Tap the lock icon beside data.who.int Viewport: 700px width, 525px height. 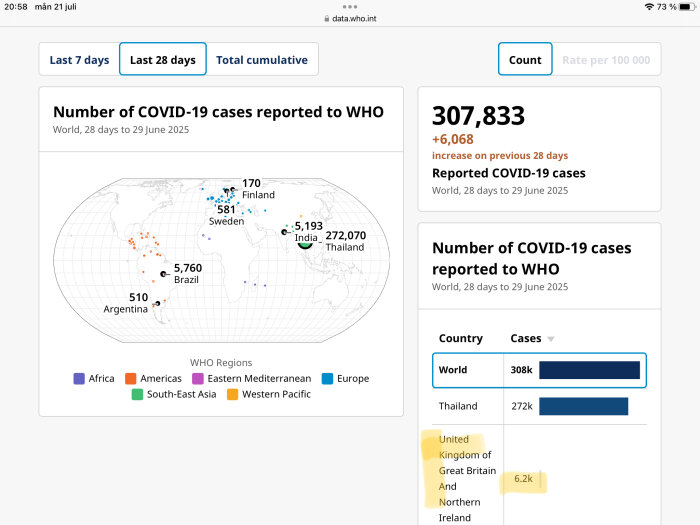tap(326, 18)
